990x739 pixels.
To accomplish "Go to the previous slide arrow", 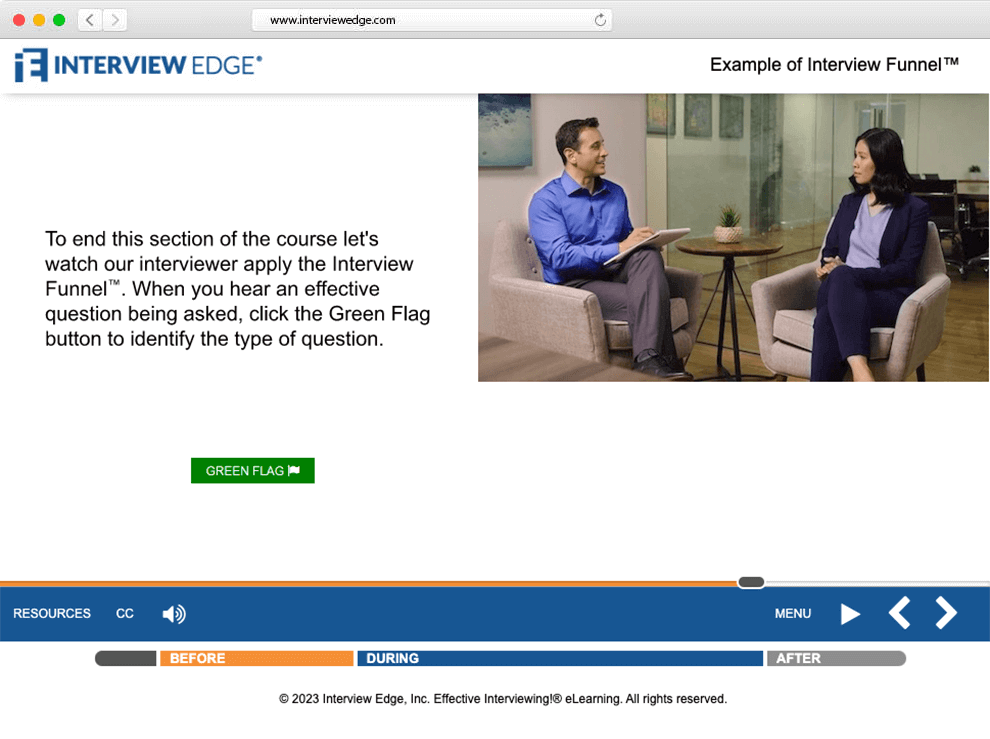I will point(899,613).
